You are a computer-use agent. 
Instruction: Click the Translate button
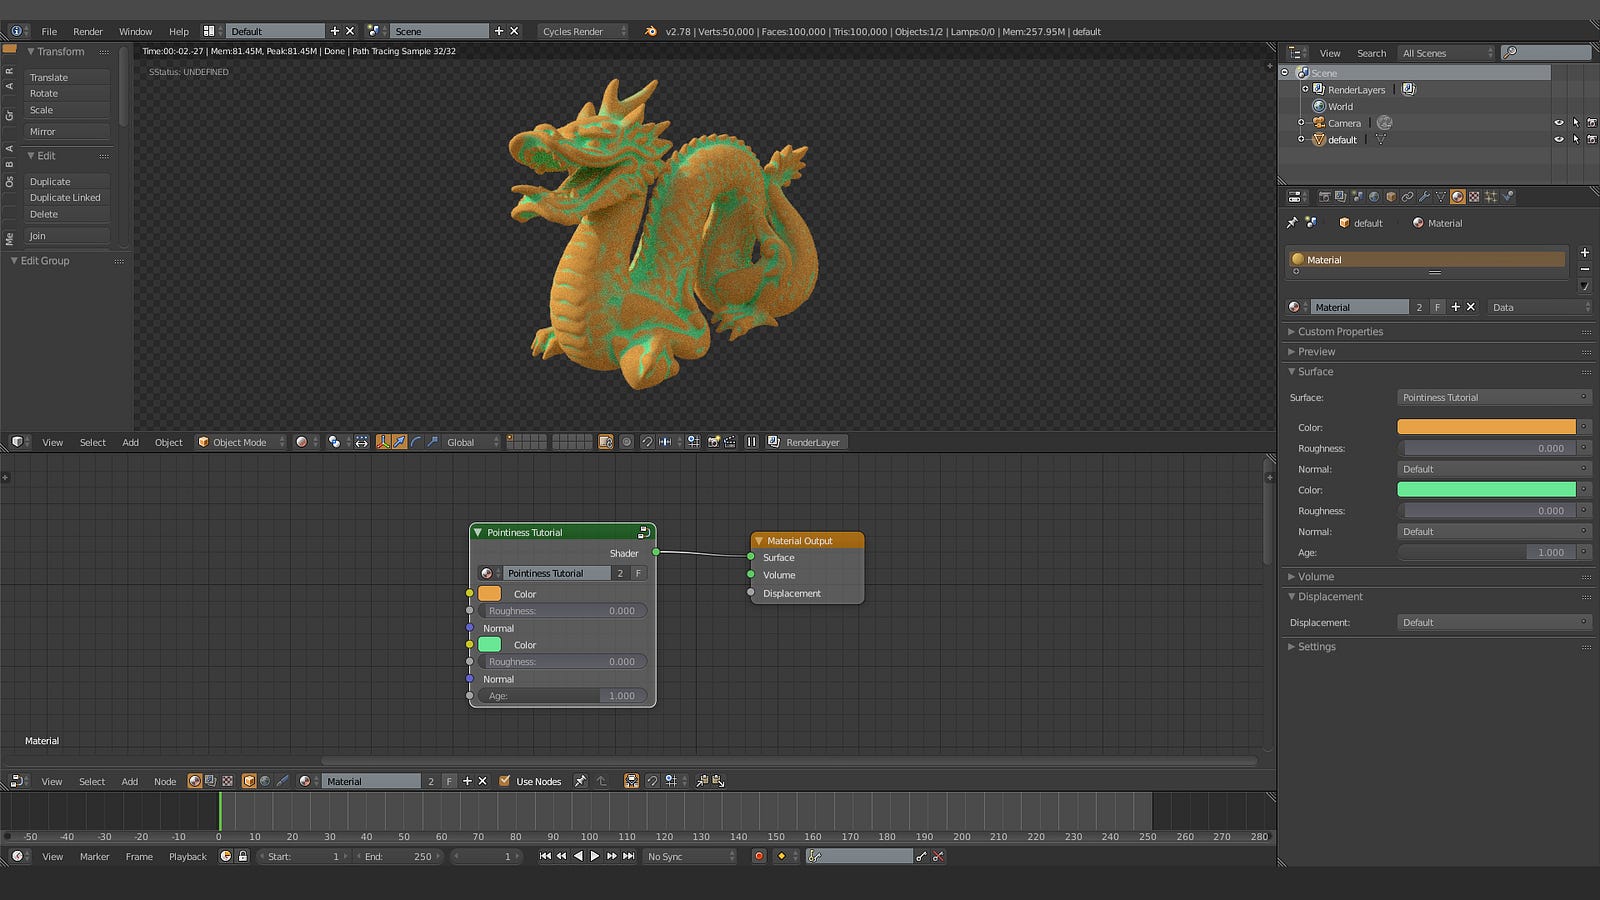click(67, 77)
